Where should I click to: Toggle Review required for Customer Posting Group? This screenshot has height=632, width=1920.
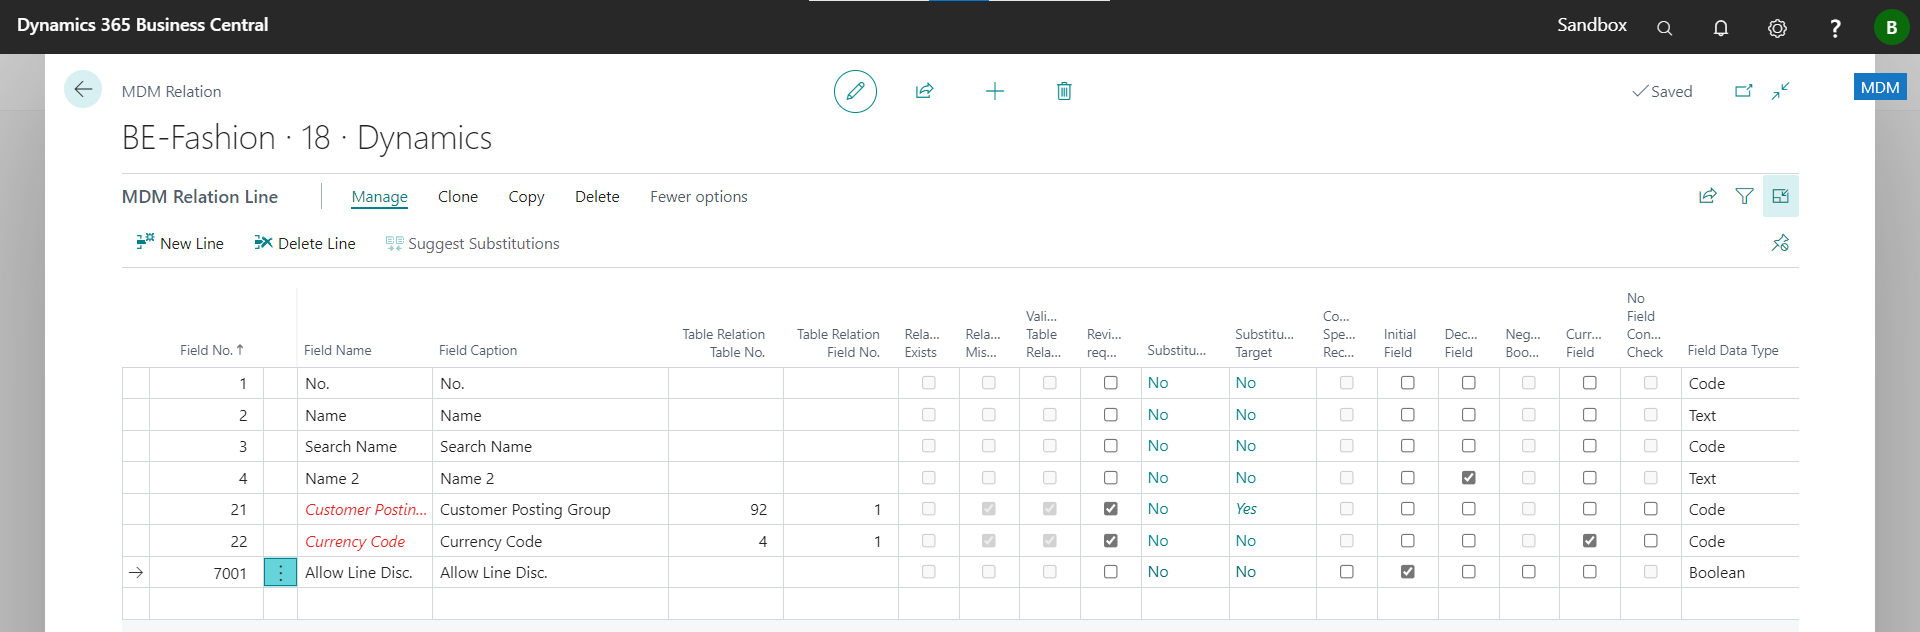coord(1110,509)
